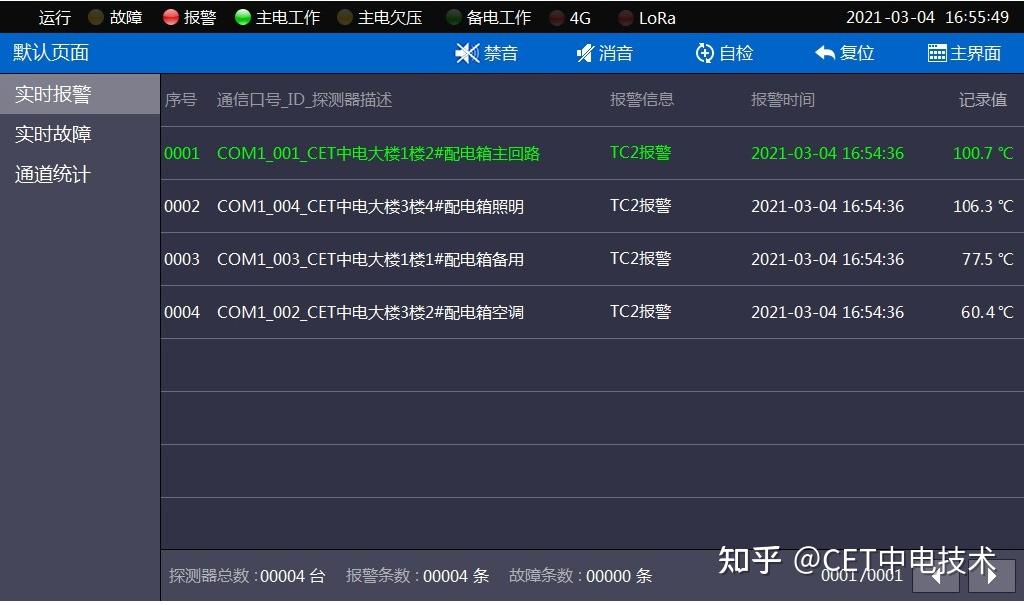Open 主界面 main screen grid icon
This screenshot has width=1024, height=605.
click(x=937, y=54)
